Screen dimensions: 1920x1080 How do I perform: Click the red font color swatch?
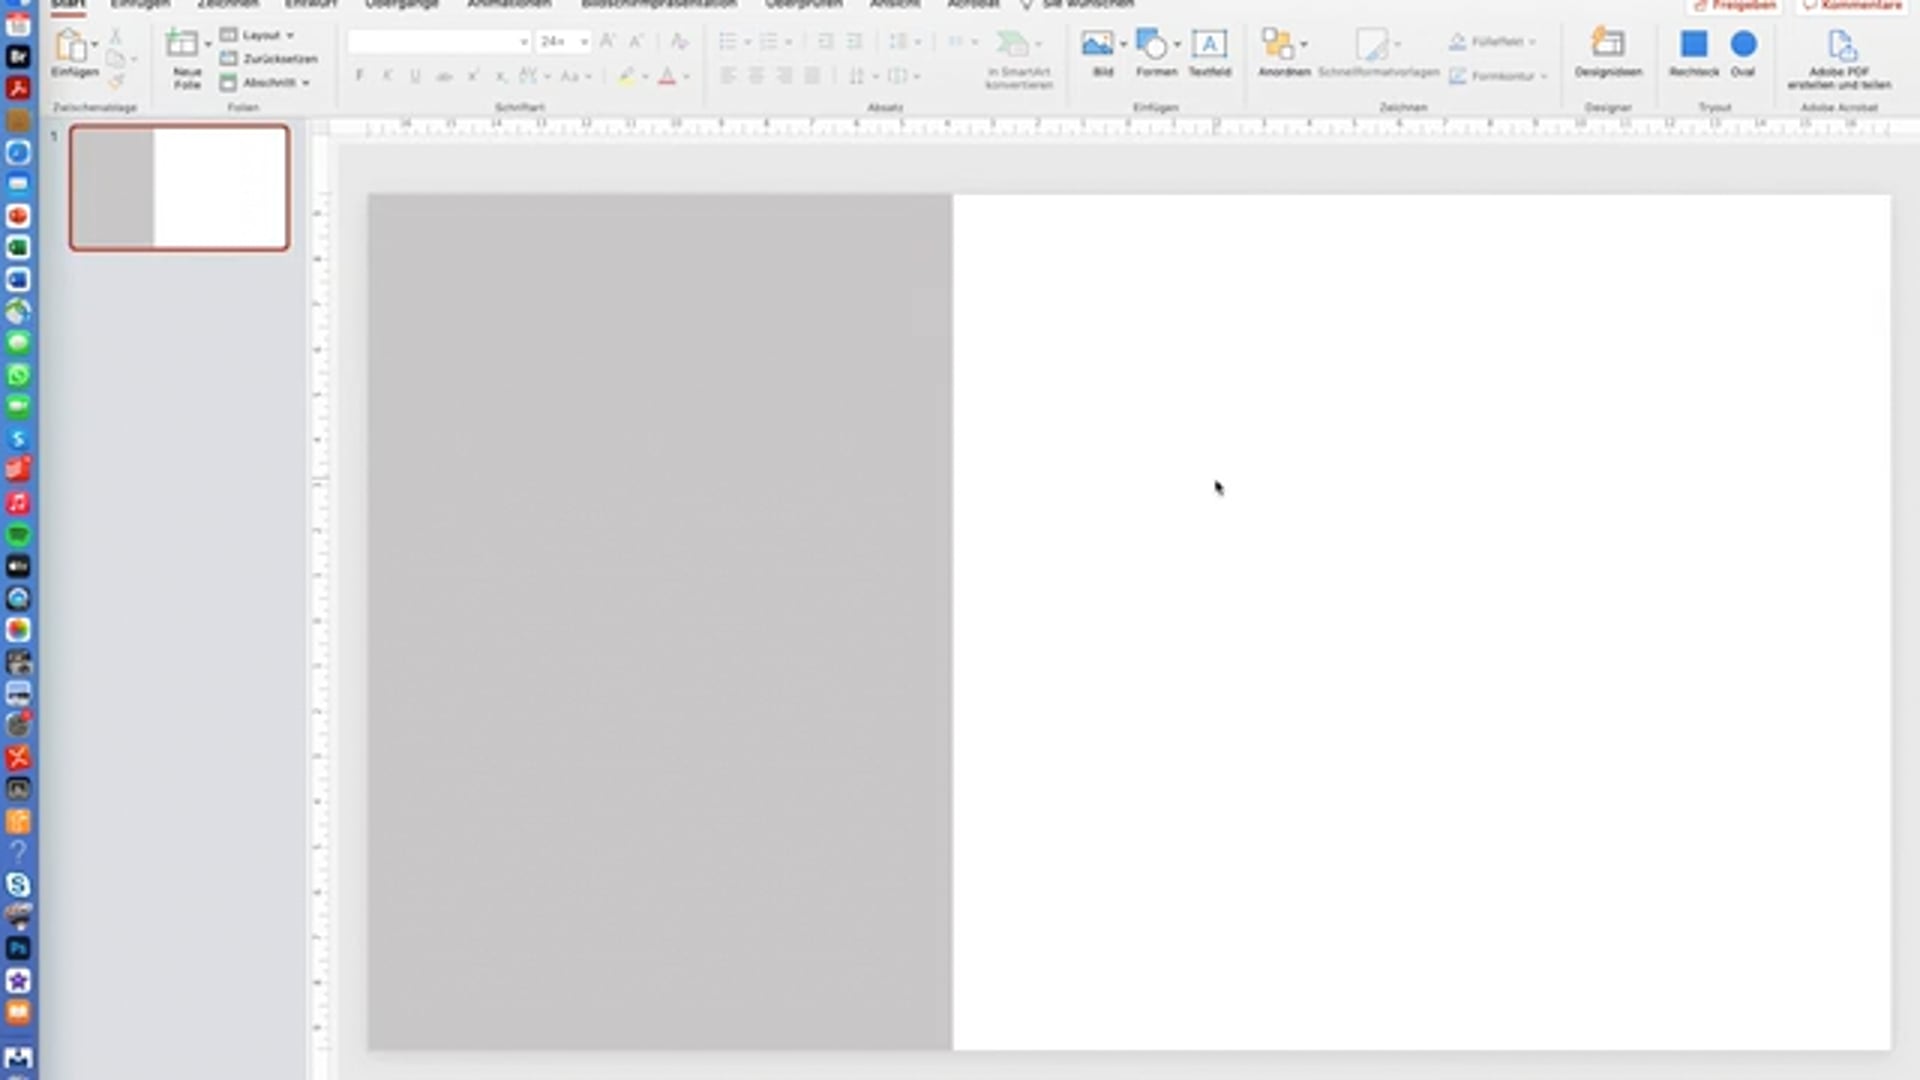coord(667,77)
